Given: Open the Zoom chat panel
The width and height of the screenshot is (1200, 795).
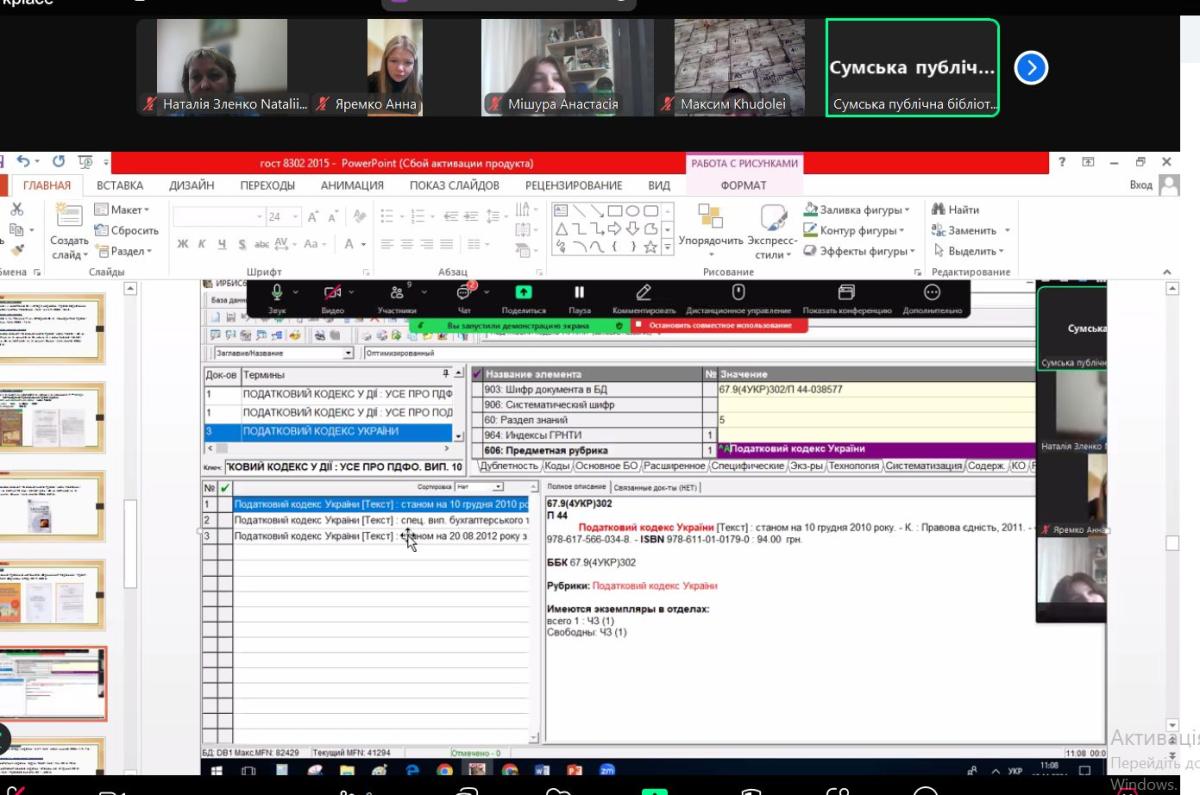Looking at the screenshot, I should pos(464,292).
